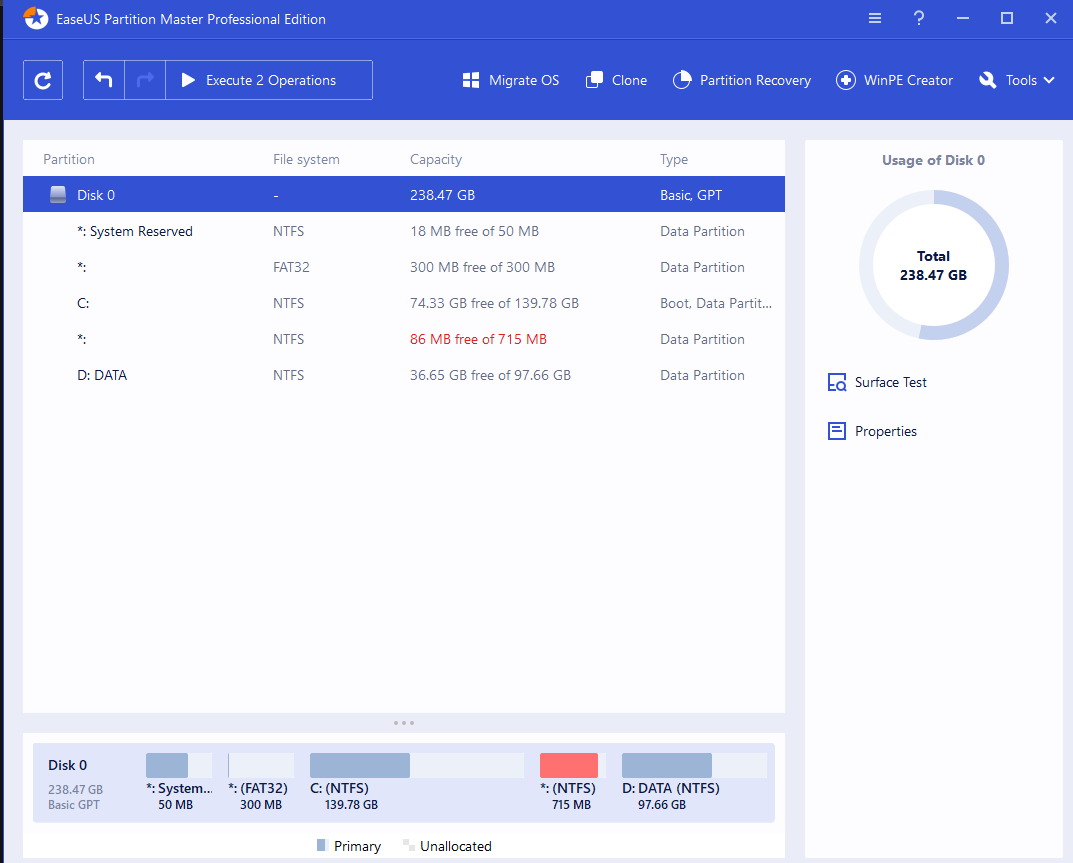Click the Migrate OS windows icon
The image size is (1073, 863).
tap(471, 80)
